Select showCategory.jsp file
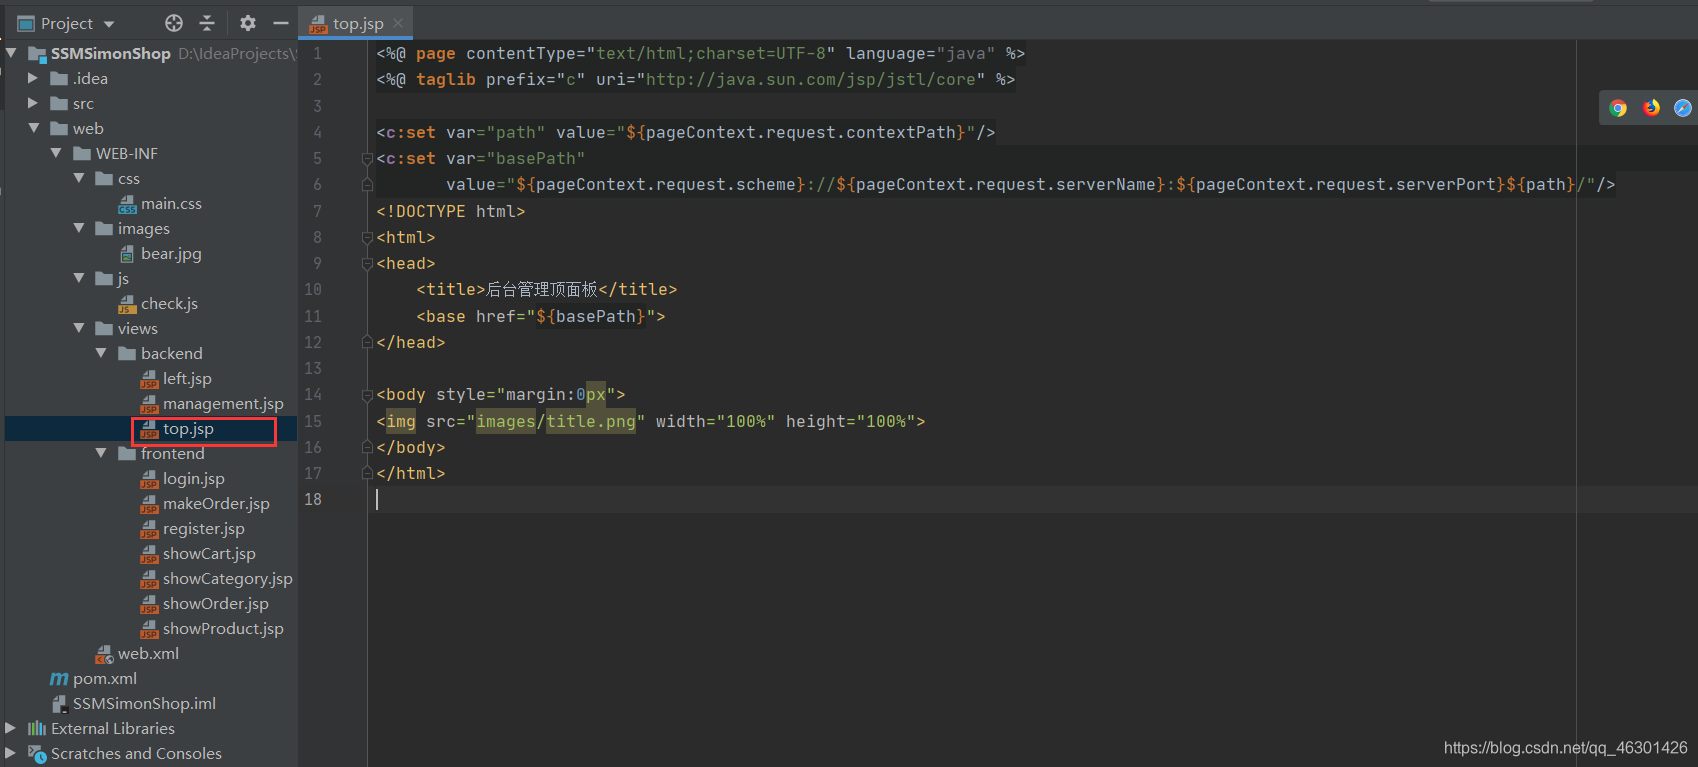Screen dimensions: 1698x767 click(217, 578)
